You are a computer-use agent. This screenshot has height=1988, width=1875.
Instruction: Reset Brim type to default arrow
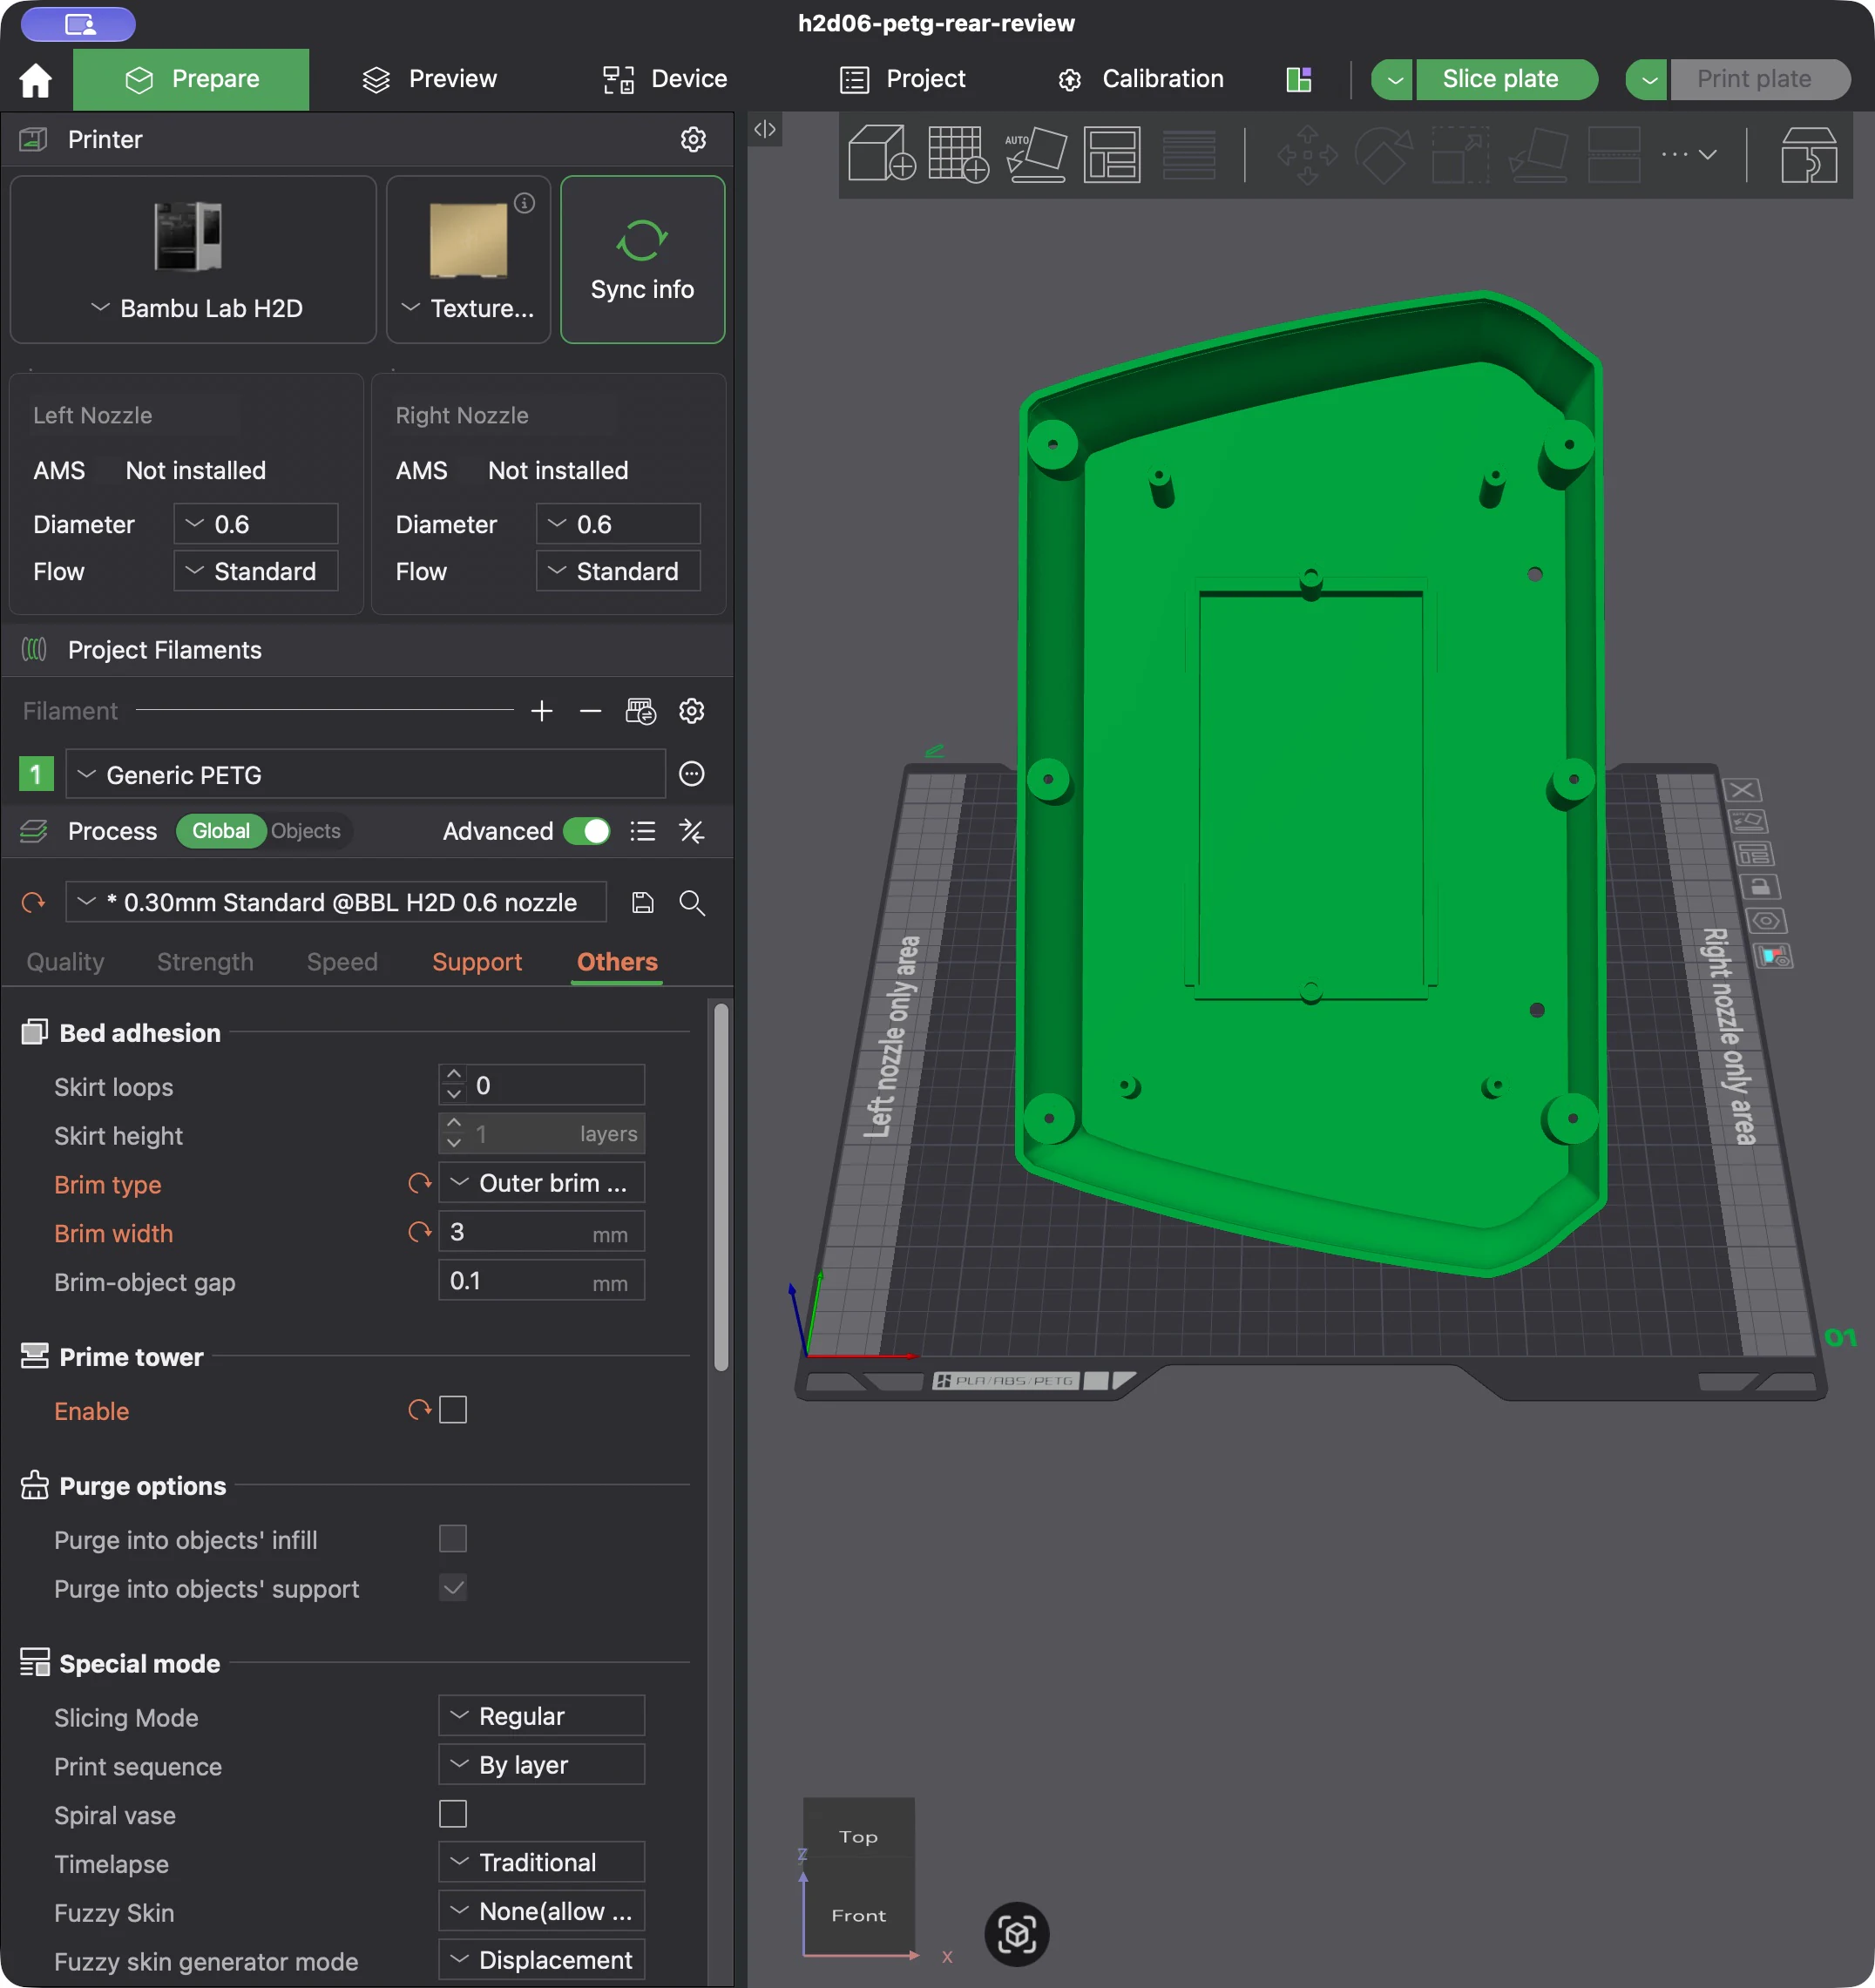click(420, 1183)
